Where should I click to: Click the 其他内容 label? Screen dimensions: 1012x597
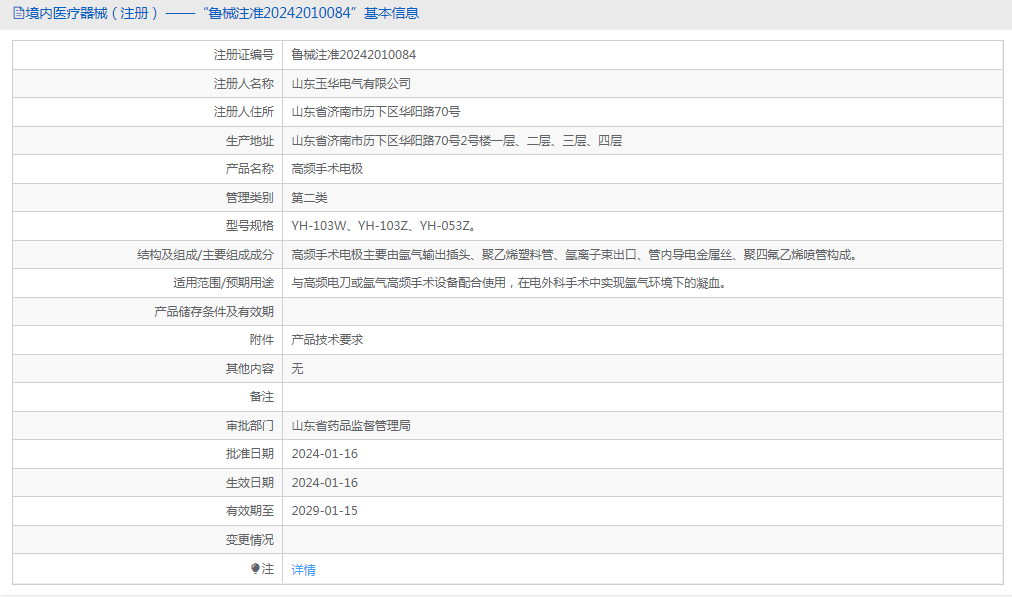click(249, 369)
